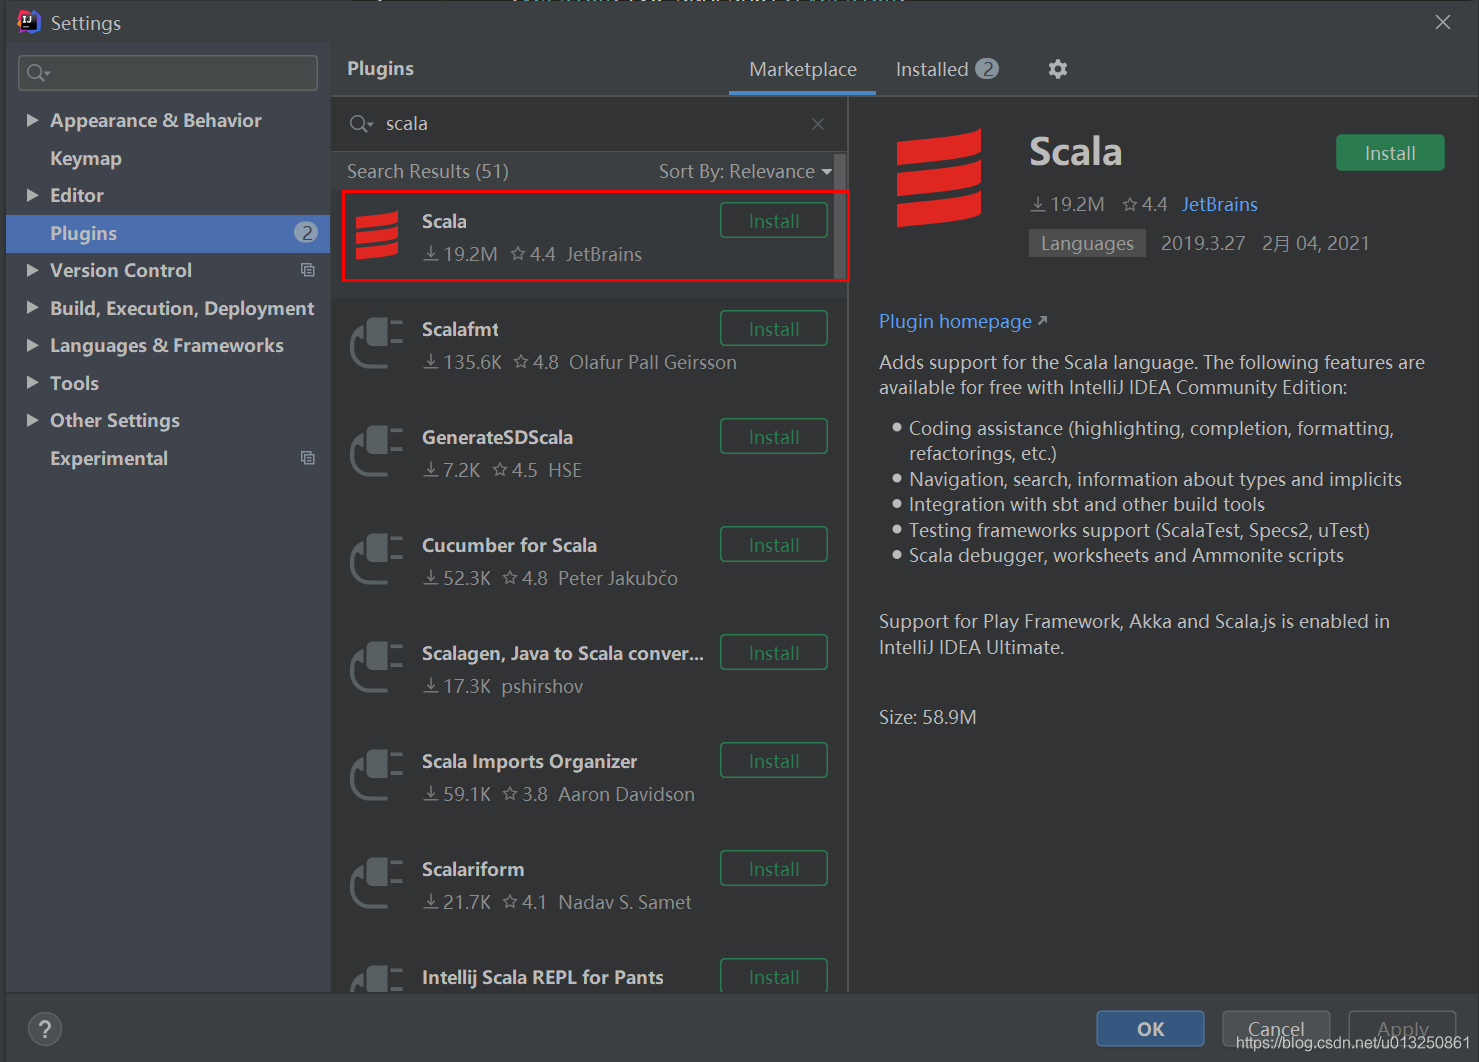The image size is (1479, 1062).
Task: Open the help question mark button
Action: click(x=45, y=1029)
